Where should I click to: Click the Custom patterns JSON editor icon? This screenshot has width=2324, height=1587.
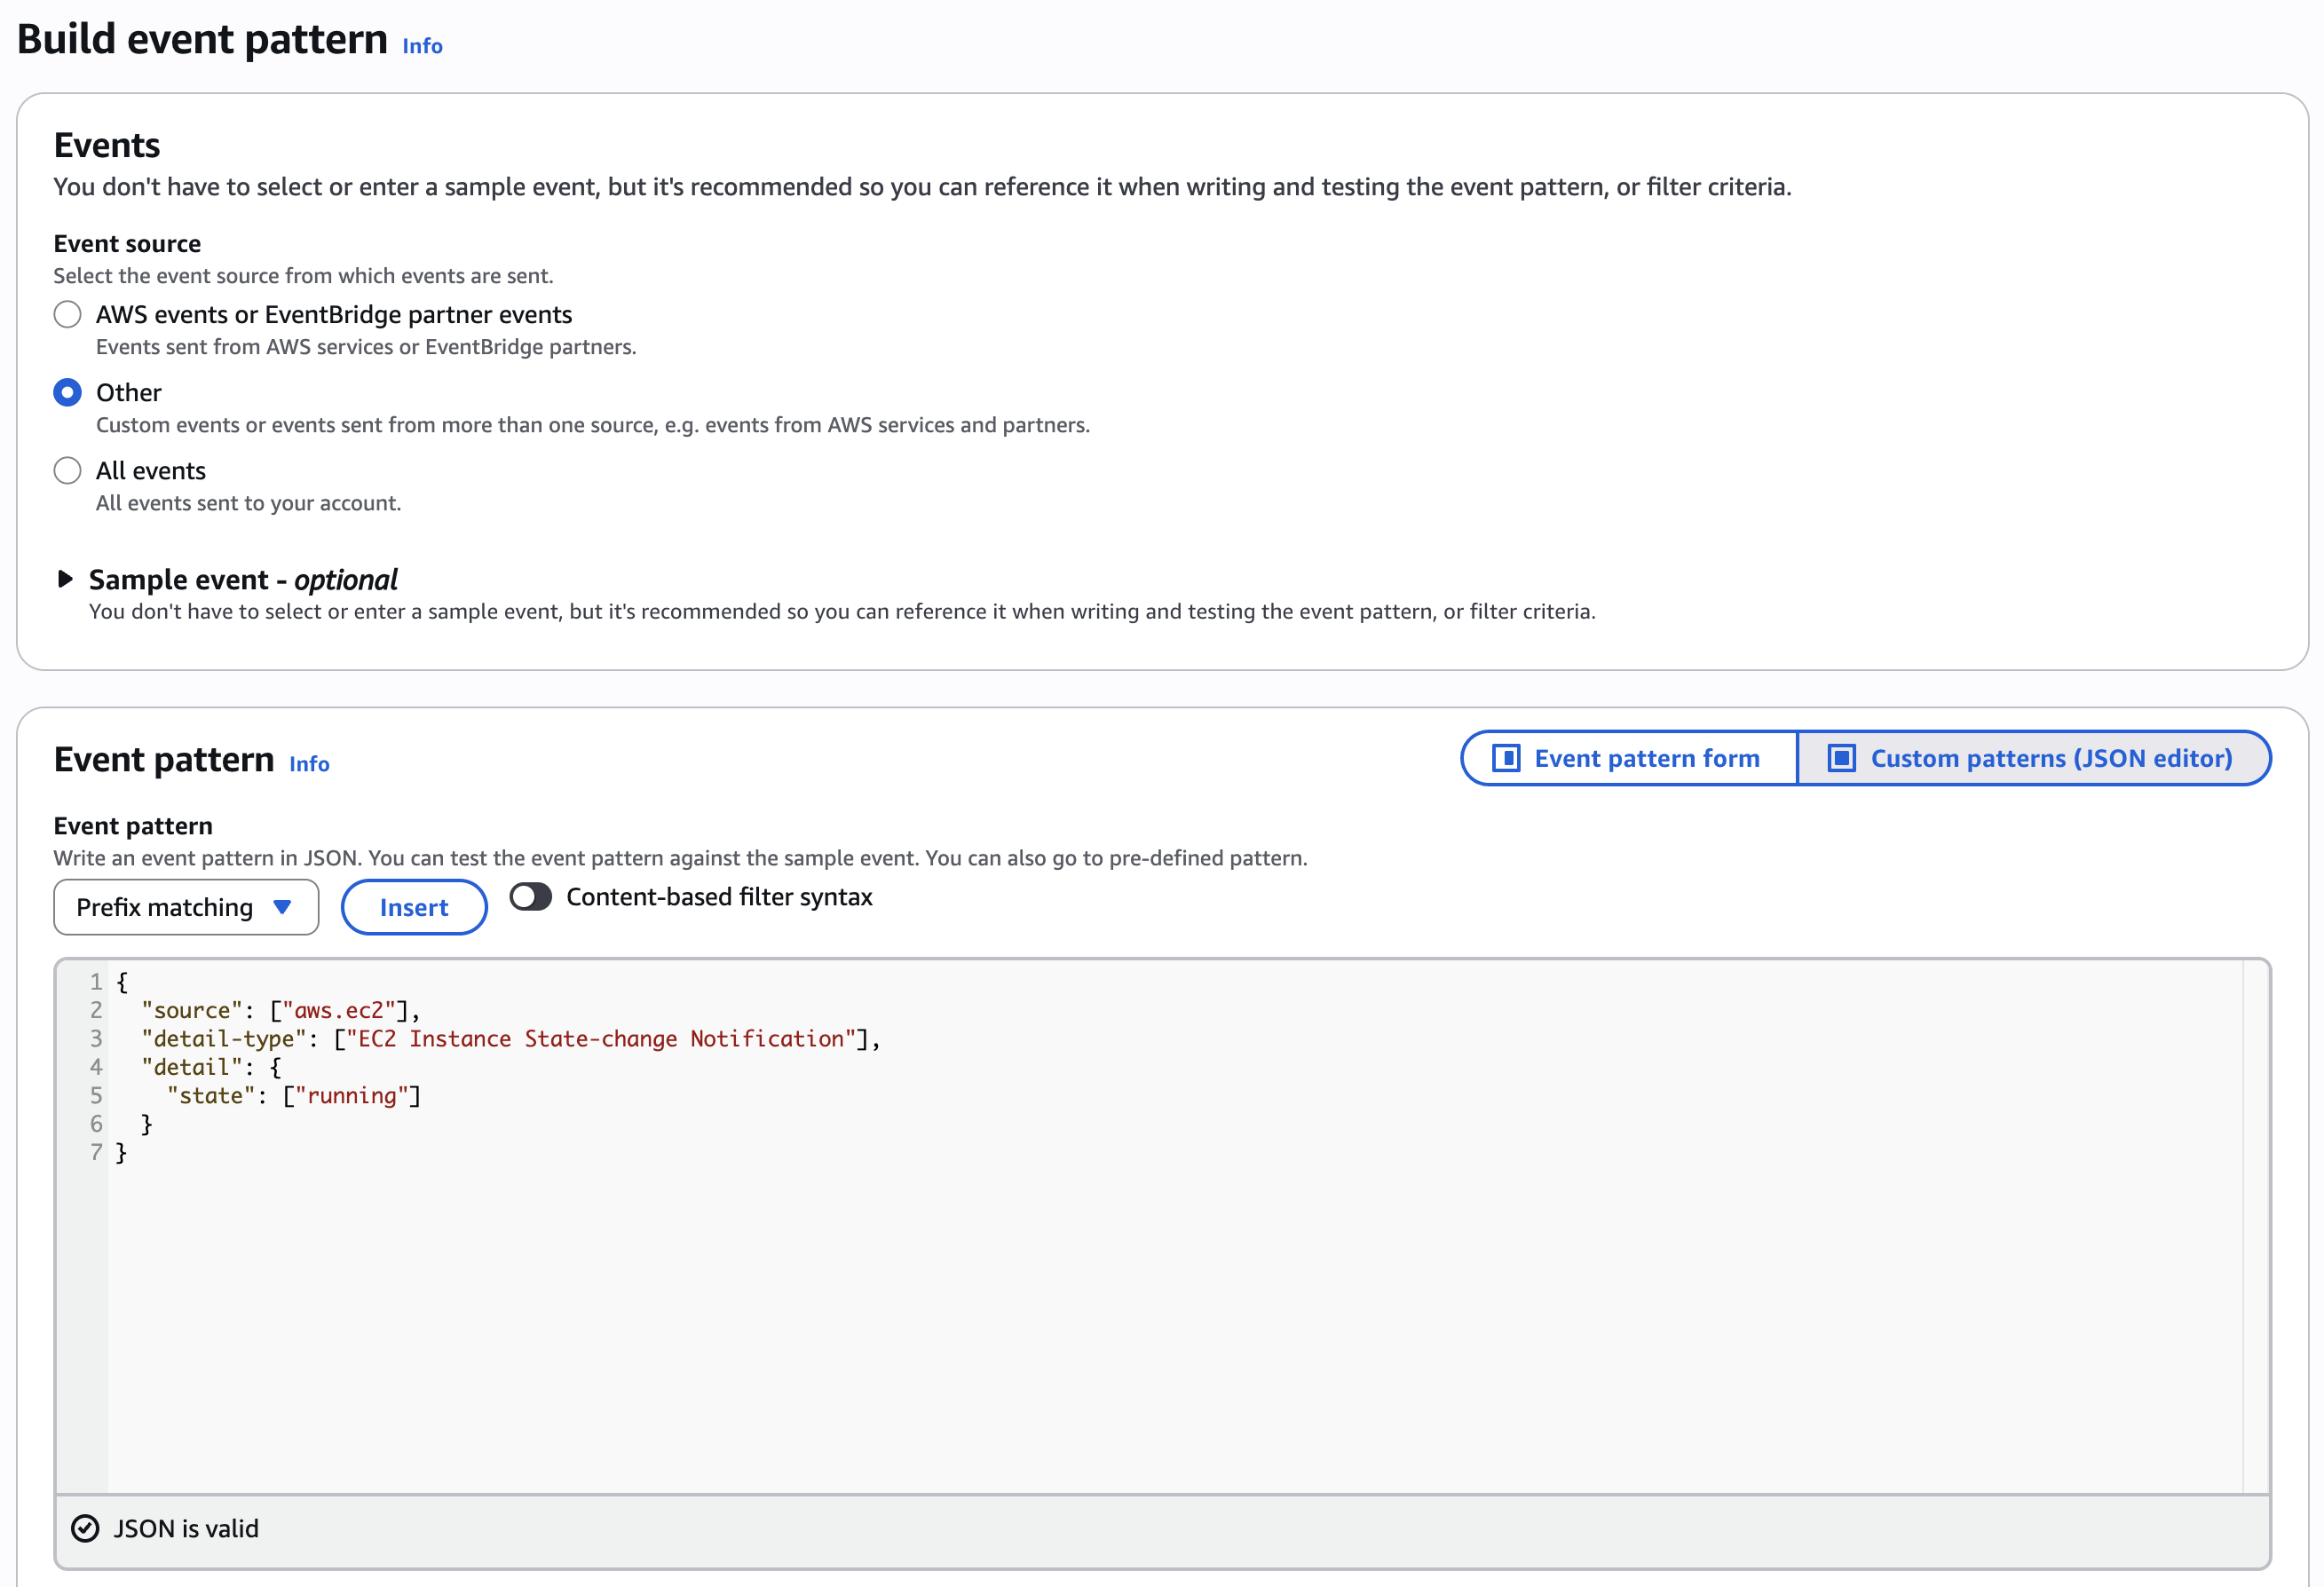click(1841, 758)
